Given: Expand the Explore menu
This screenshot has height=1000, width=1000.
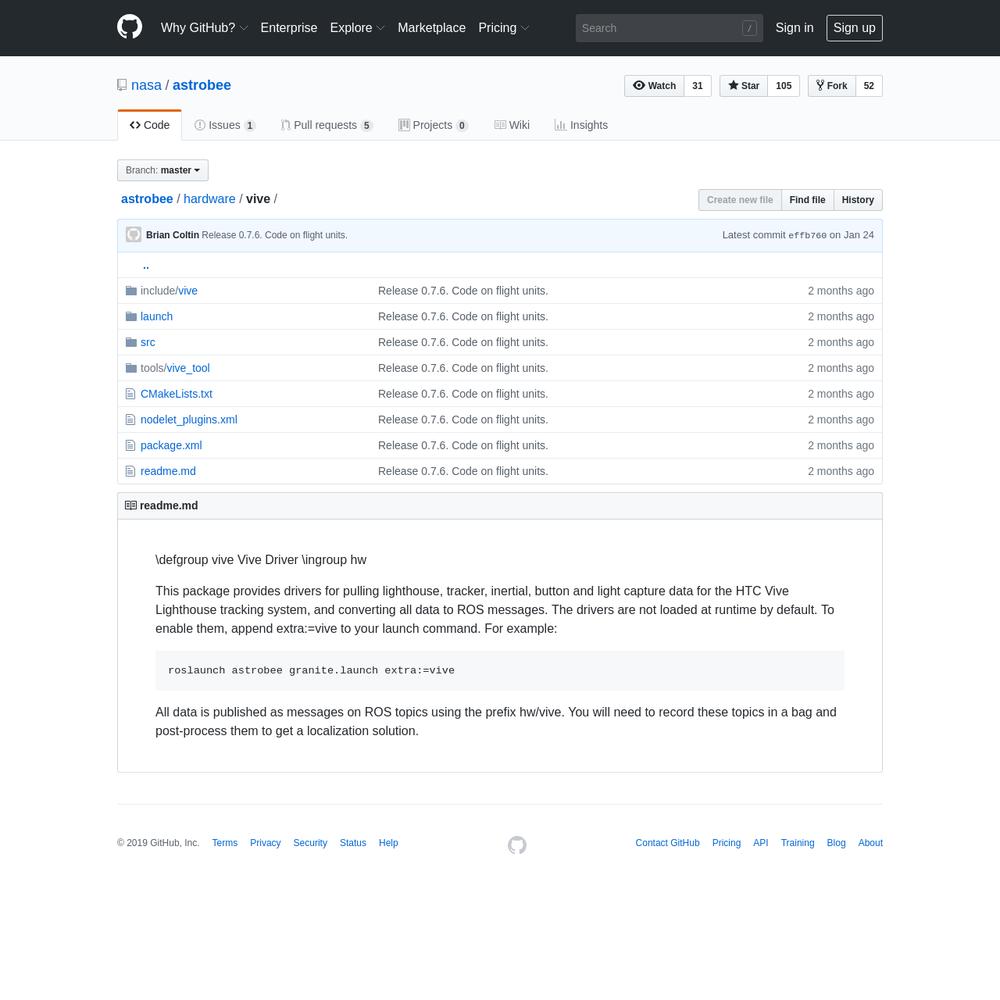Looking at the screenshot, I should tap(357, 28).
